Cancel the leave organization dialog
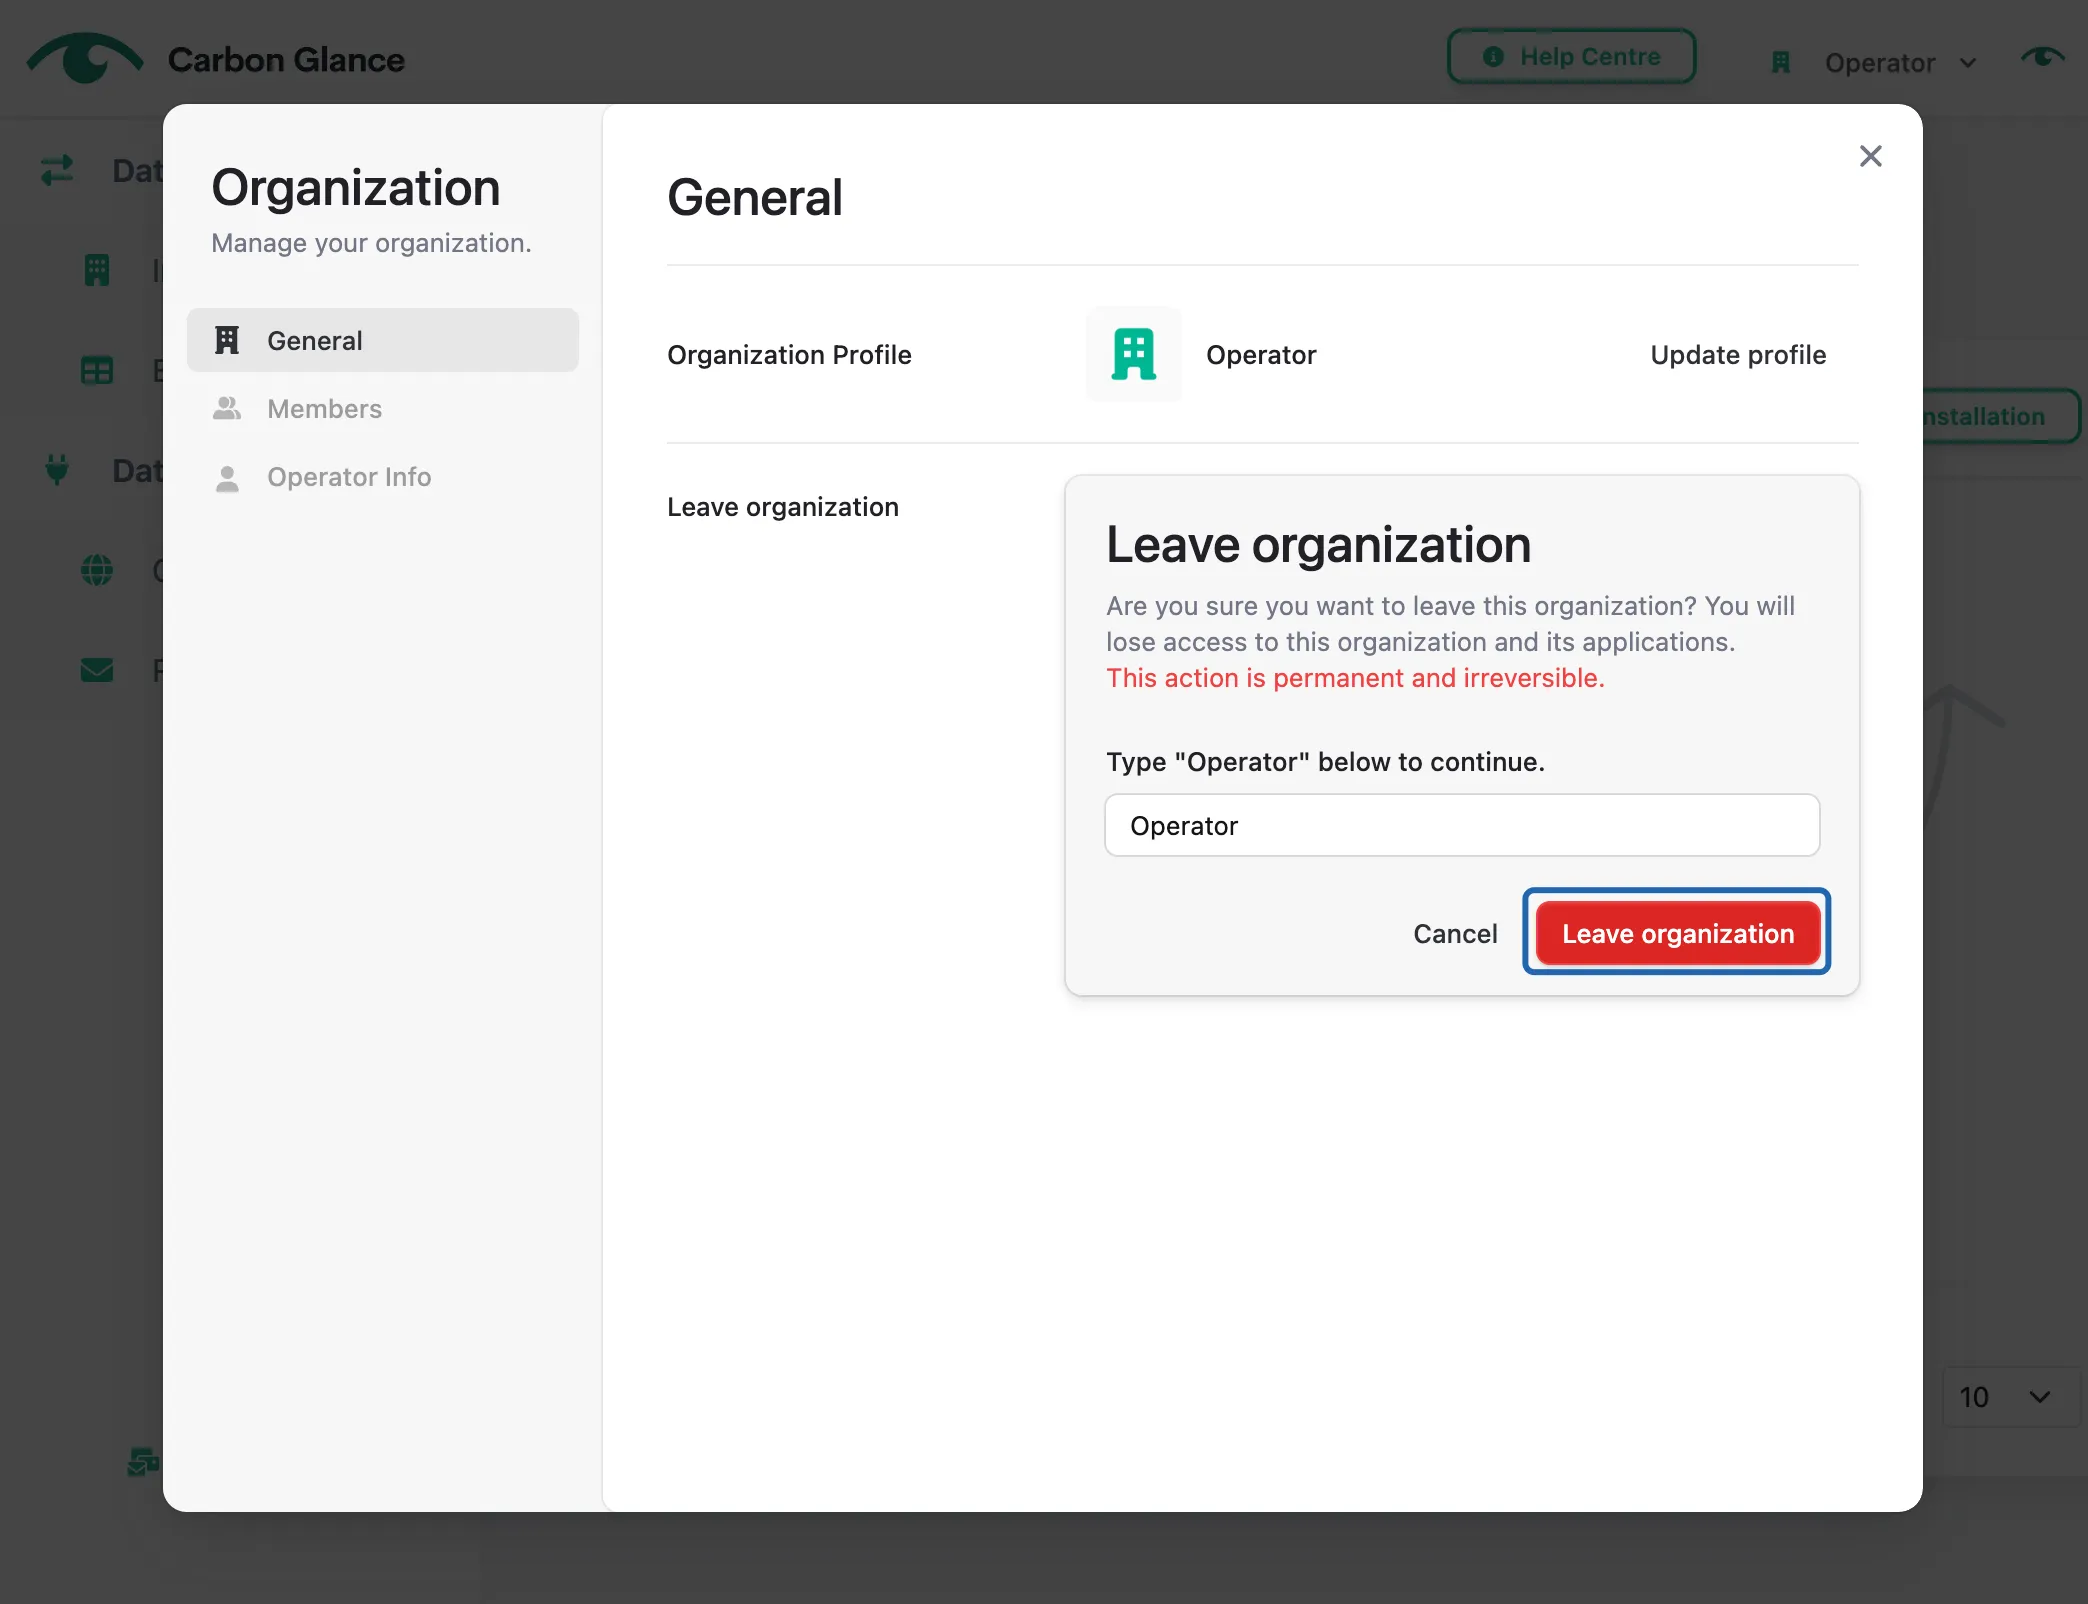The height and width of the screenshot is (1604, 2088). pyautogui.click(x=1454, y=933)
